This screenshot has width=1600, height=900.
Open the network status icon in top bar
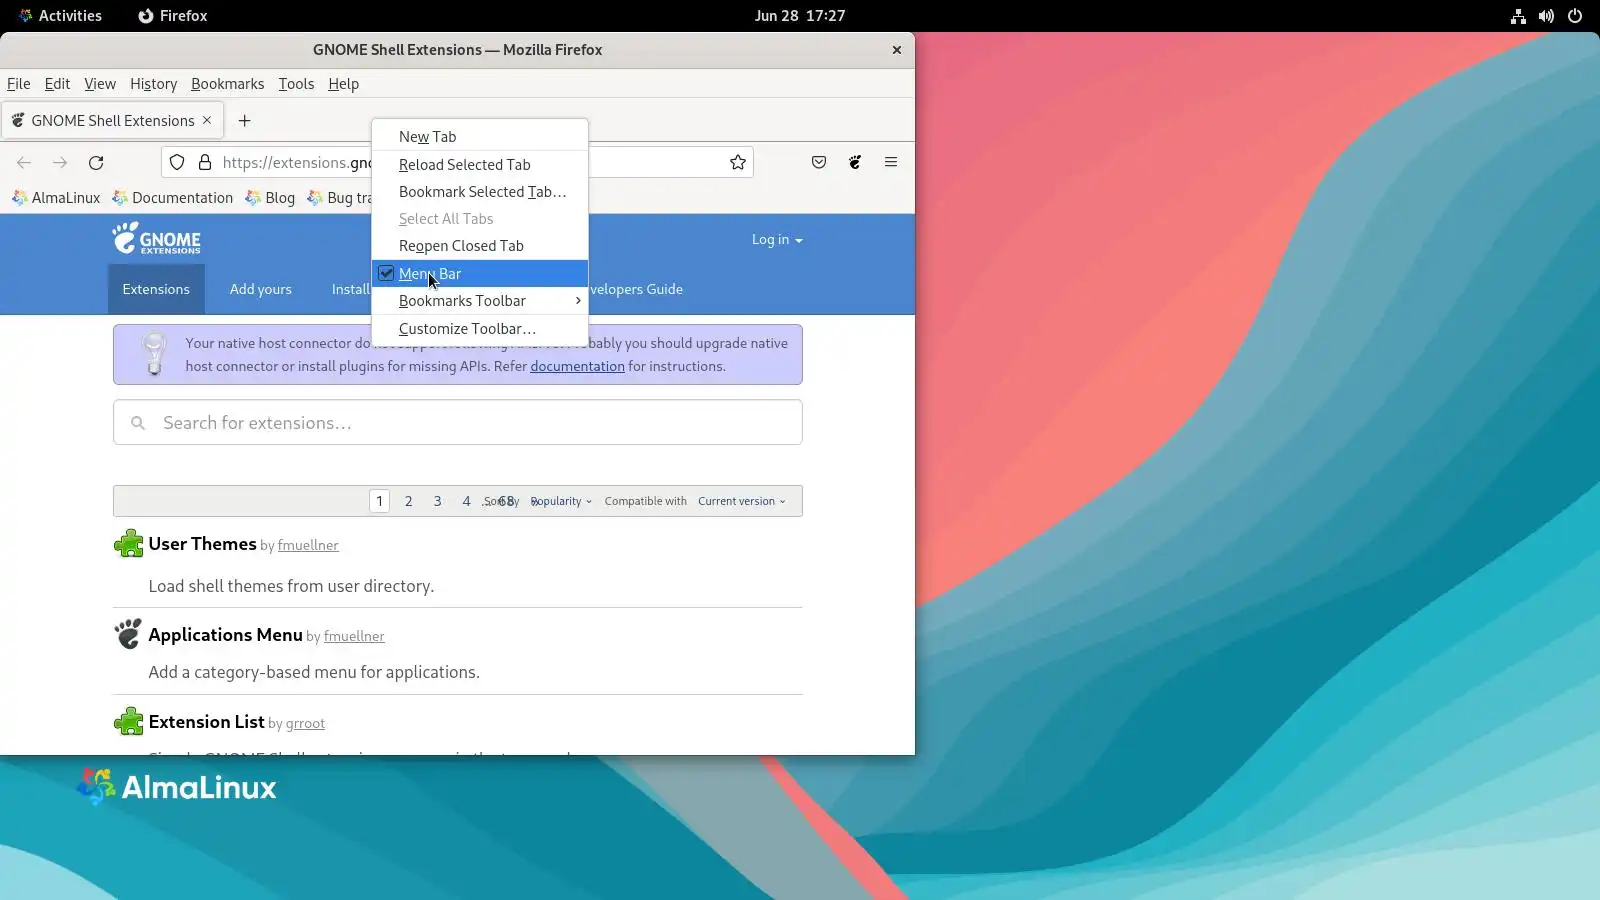point(1518,16)
